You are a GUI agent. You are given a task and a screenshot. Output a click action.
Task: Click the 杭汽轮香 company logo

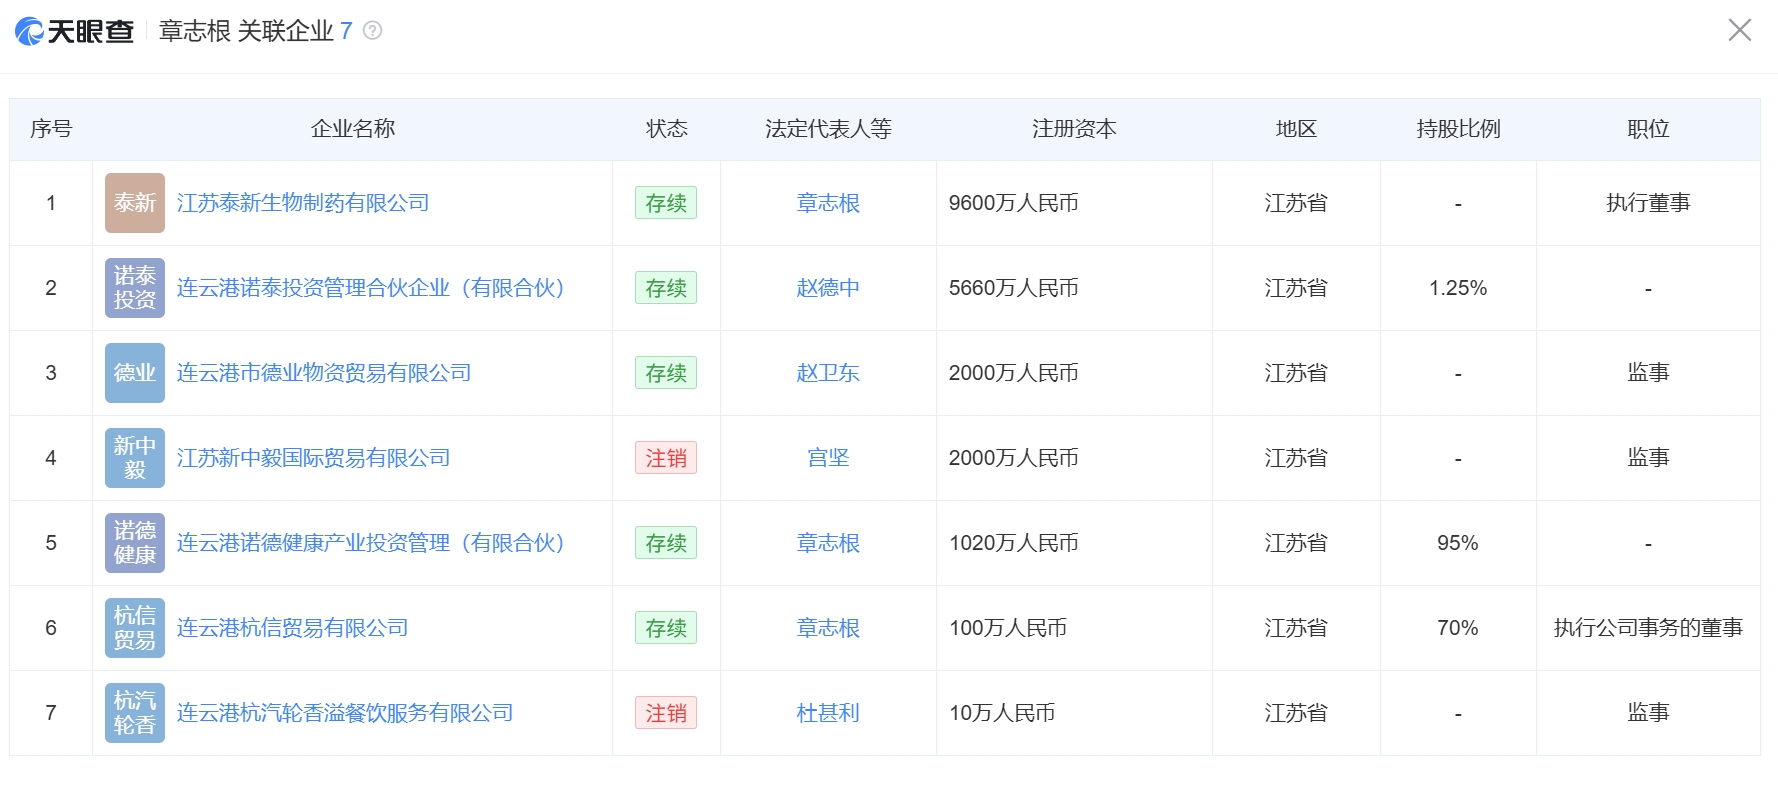135,713
